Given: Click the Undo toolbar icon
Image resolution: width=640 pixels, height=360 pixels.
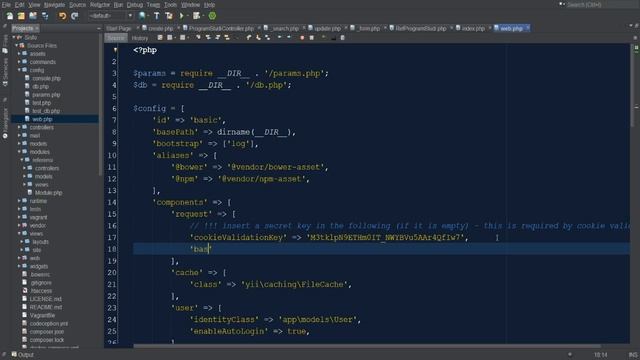Looking at the screenshot, I should 62,16.
